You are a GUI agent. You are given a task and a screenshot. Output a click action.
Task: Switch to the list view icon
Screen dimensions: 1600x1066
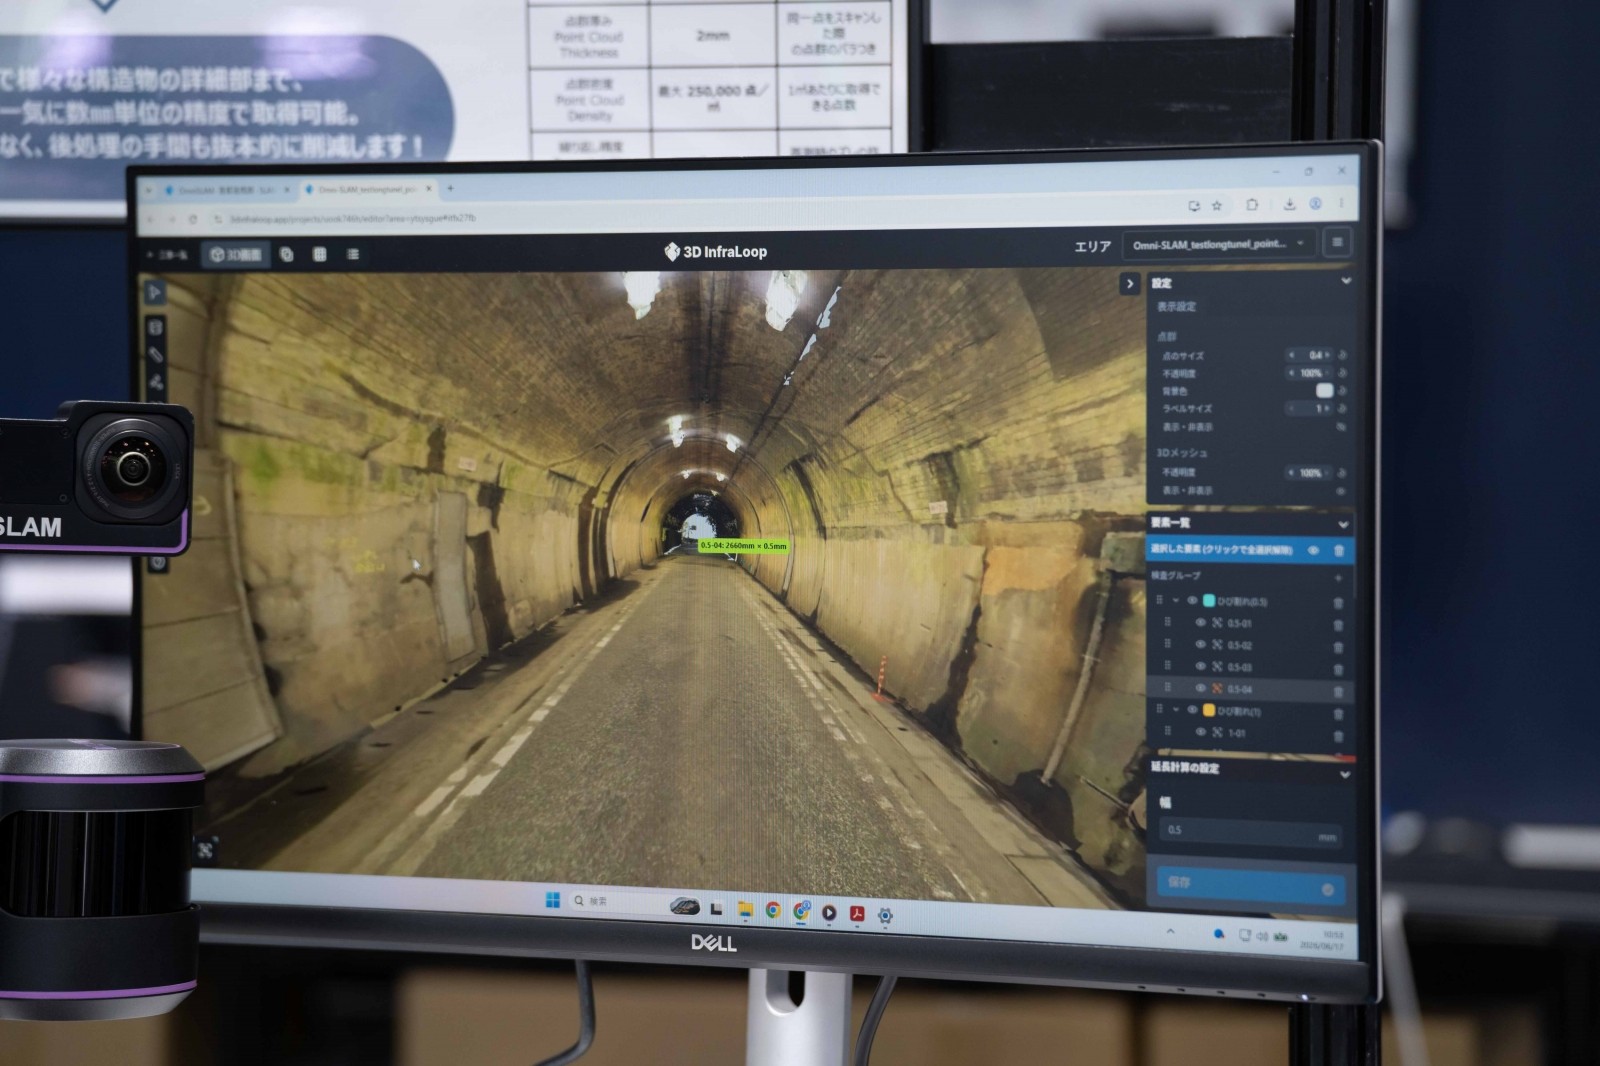coord(353,255)
